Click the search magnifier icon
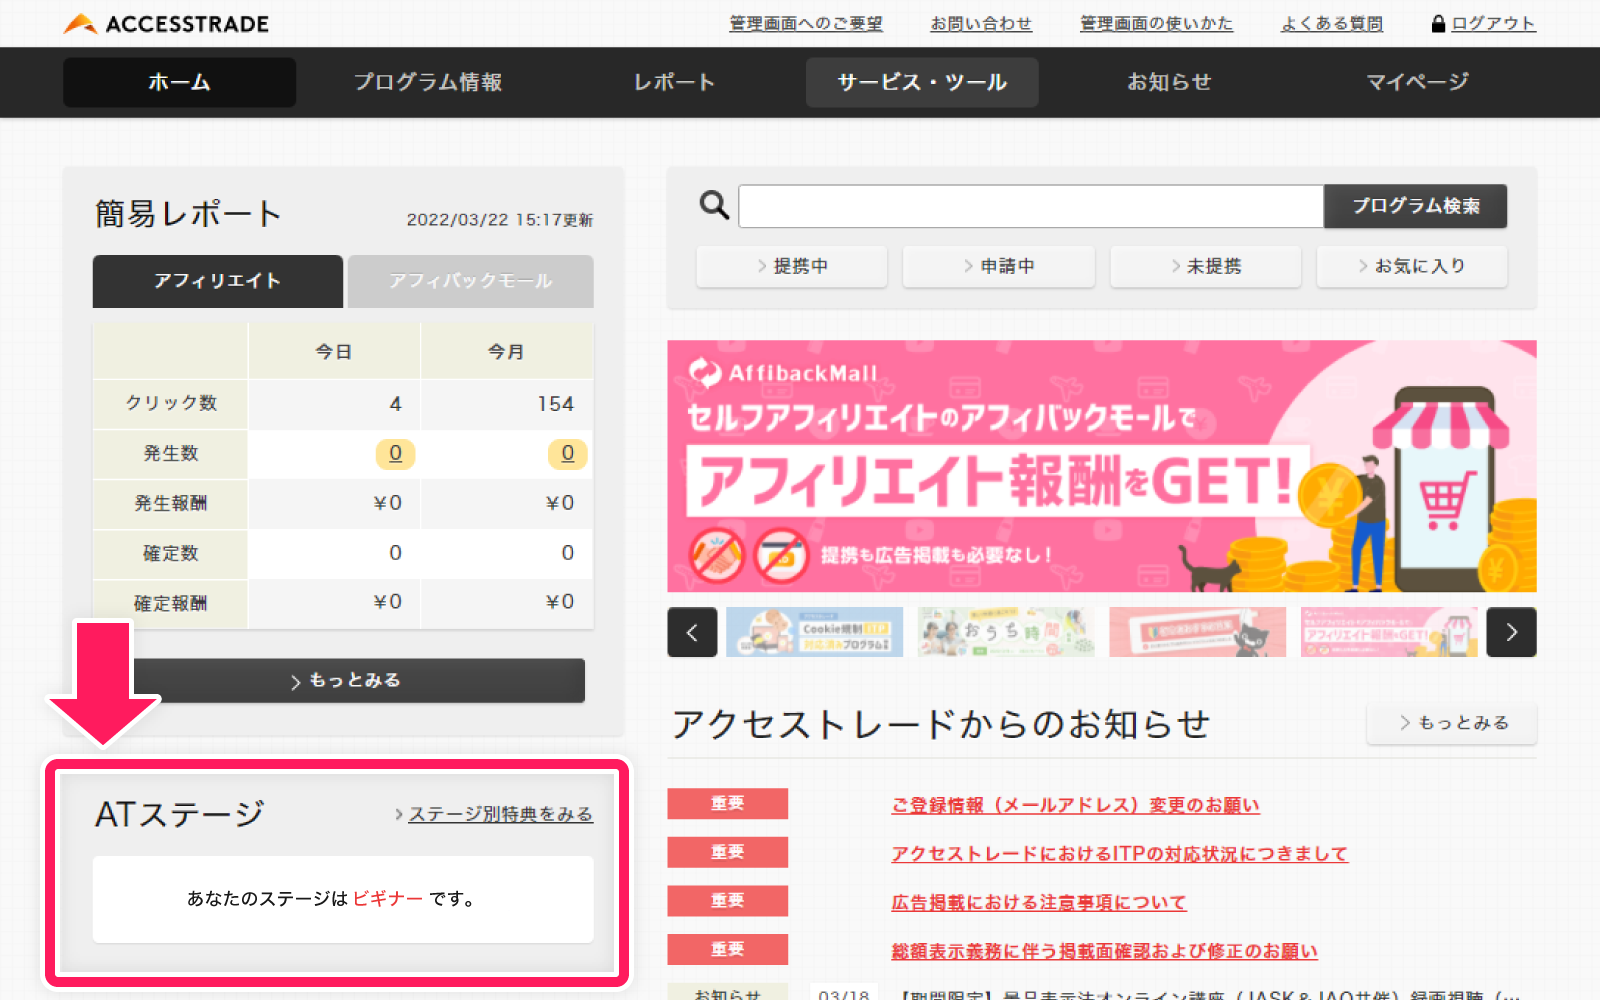This screenshot has height=1000, width=1600. (x=714, y=205)
